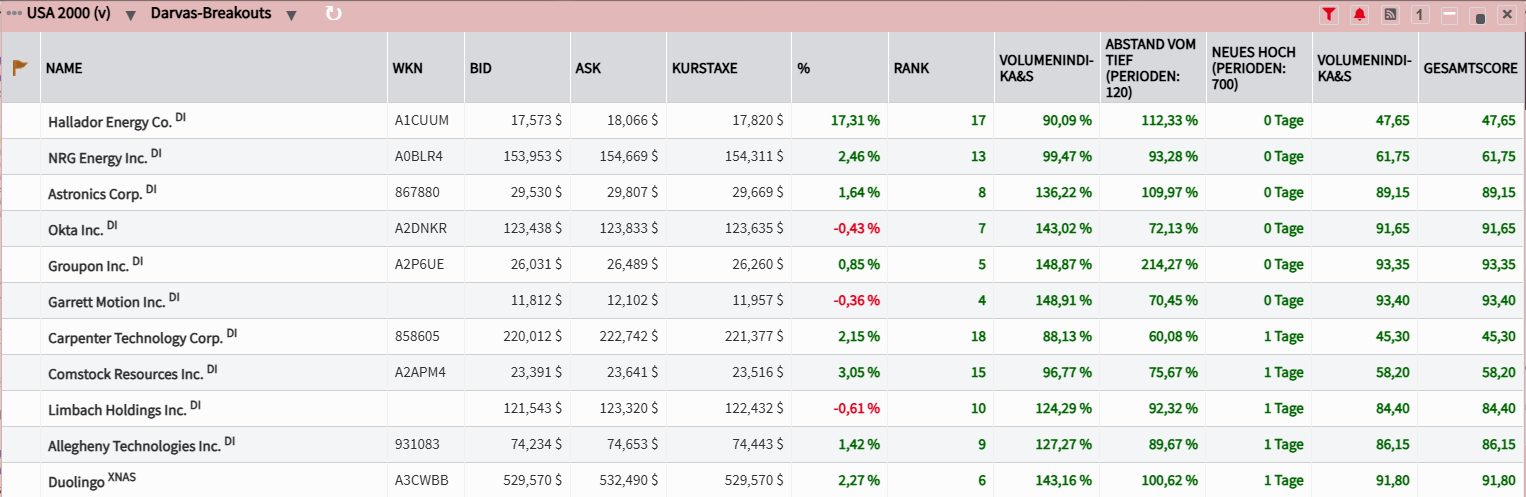Click the red filter funnel icon
Viewport: 1526px width, 497px height.
1328,14
